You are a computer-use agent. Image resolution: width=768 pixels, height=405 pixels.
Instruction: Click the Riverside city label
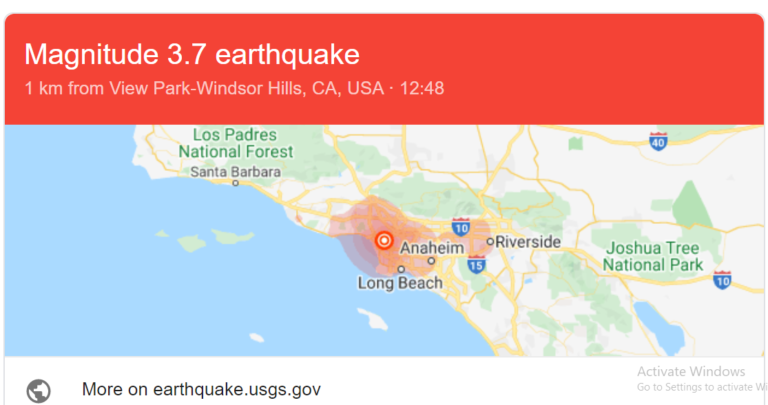click(528, 241)
